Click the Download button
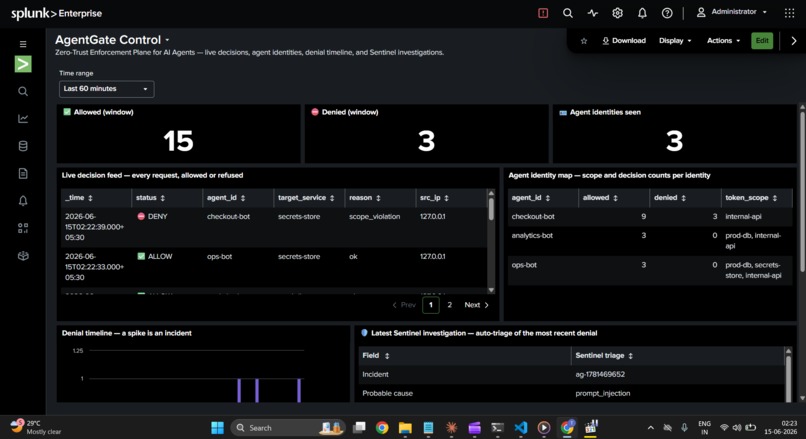The width and height of the screenshot is (806, 439). [x=624, y=41]
